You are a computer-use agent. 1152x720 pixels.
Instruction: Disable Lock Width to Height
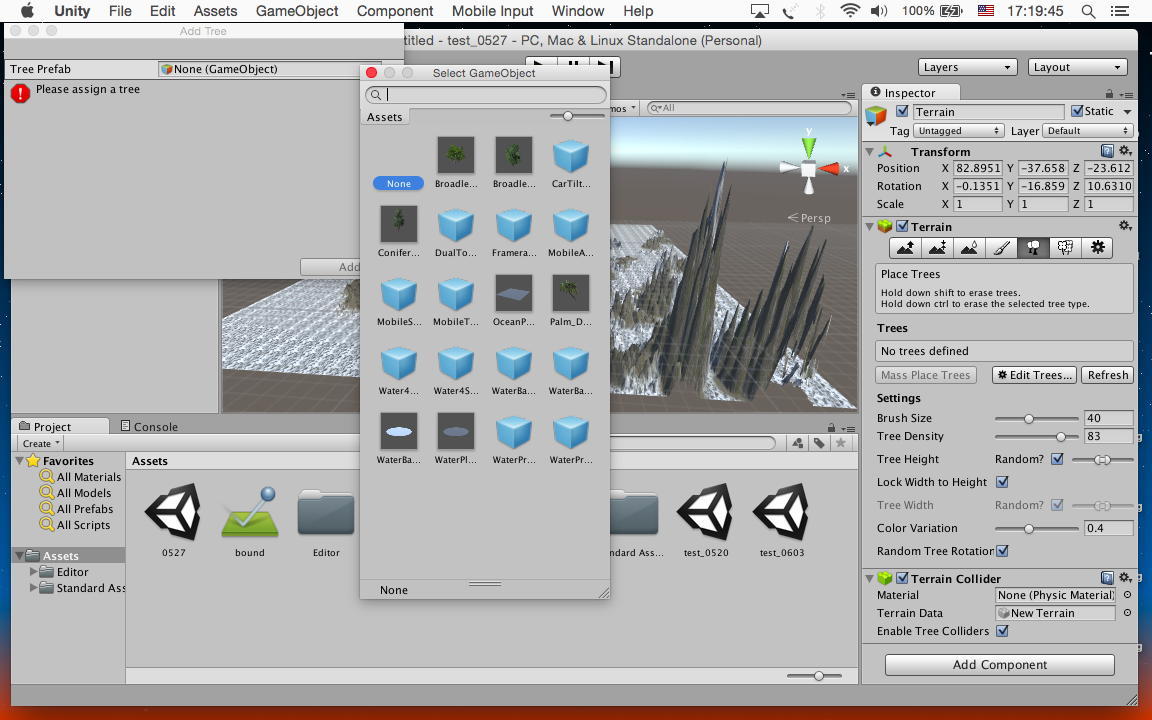(1002, 482)
